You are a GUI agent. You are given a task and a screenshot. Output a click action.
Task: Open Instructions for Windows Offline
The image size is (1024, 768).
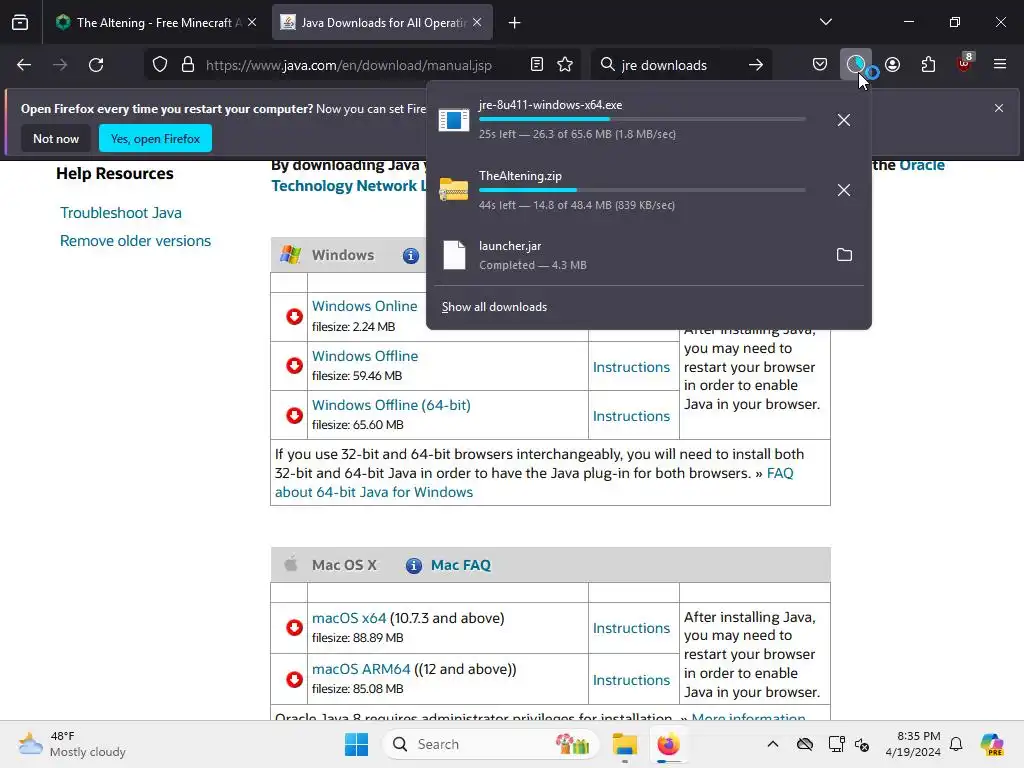[632, 367]
